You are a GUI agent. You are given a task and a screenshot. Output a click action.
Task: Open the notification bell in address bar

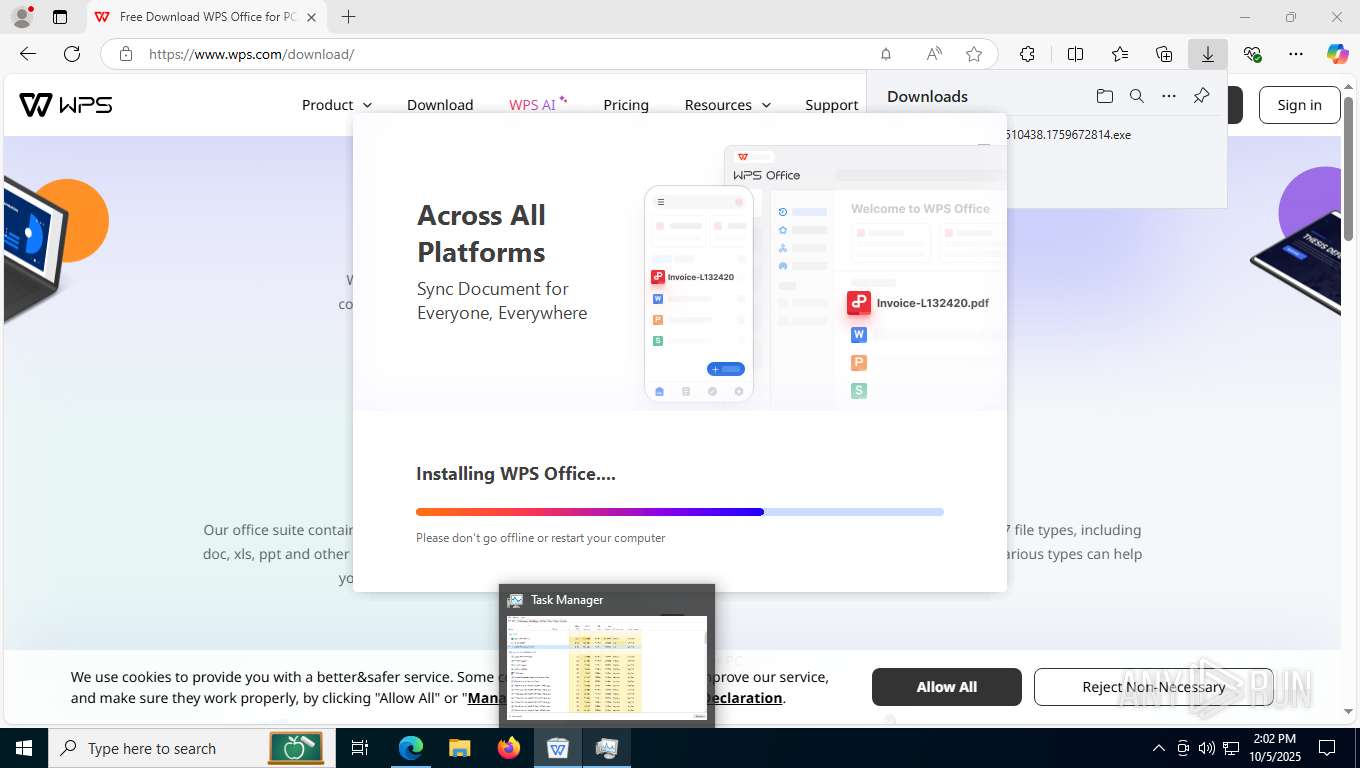point(886,54)
